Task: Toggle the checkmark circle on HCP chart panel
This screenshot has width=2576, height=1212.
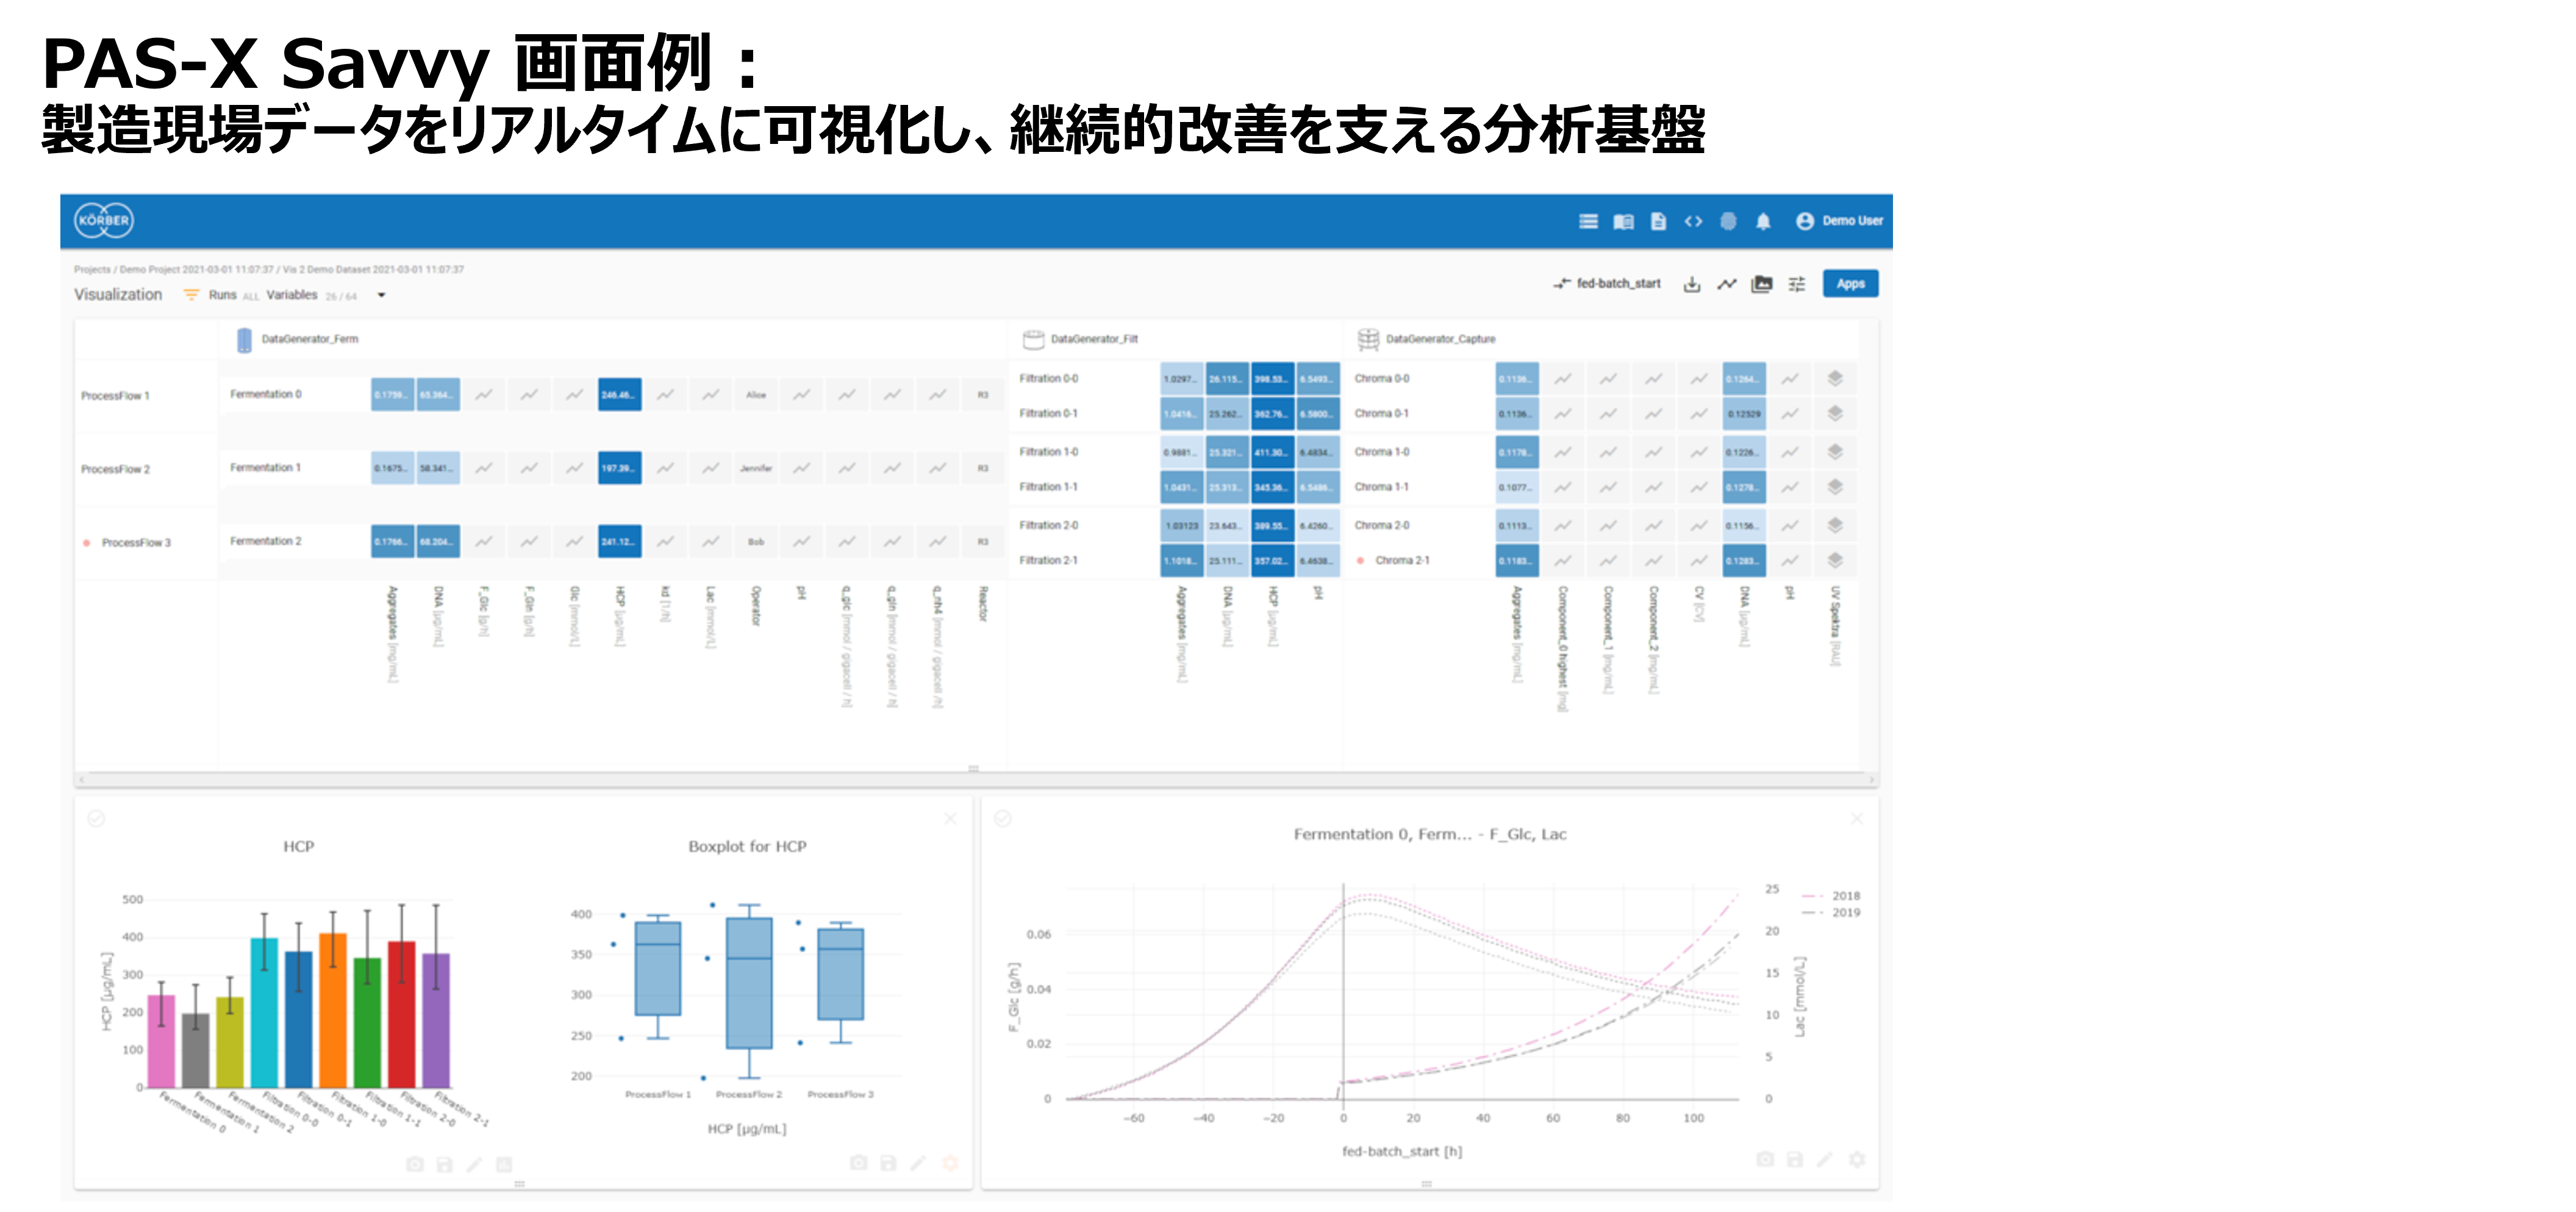Action: coord(96,819)
